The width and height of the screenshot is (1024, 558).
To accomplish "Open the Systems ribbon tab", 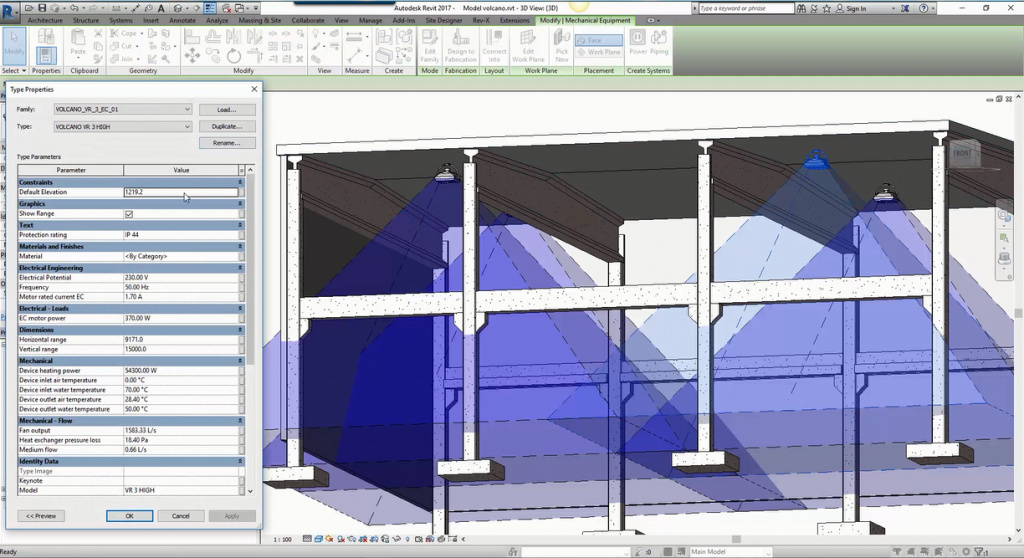I will click(x=121, y=20).
